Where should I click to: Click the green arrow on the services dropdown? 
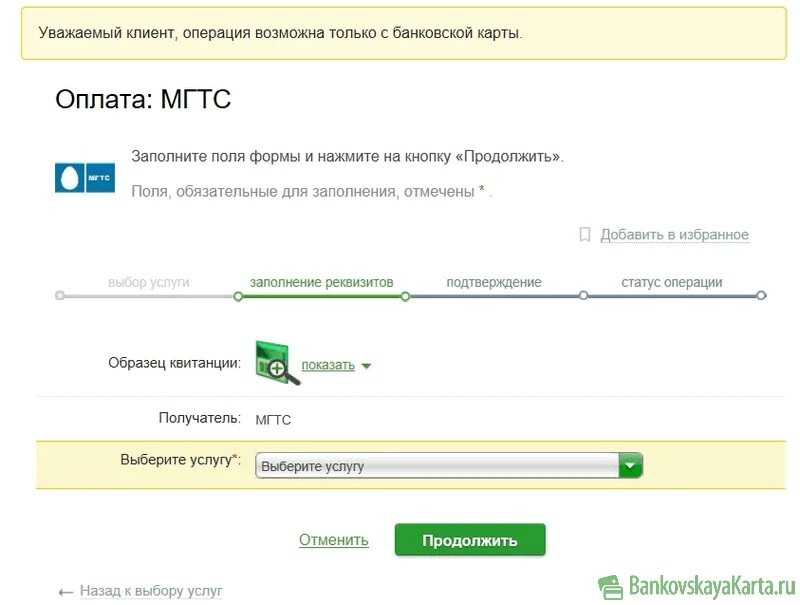point(630,465)
